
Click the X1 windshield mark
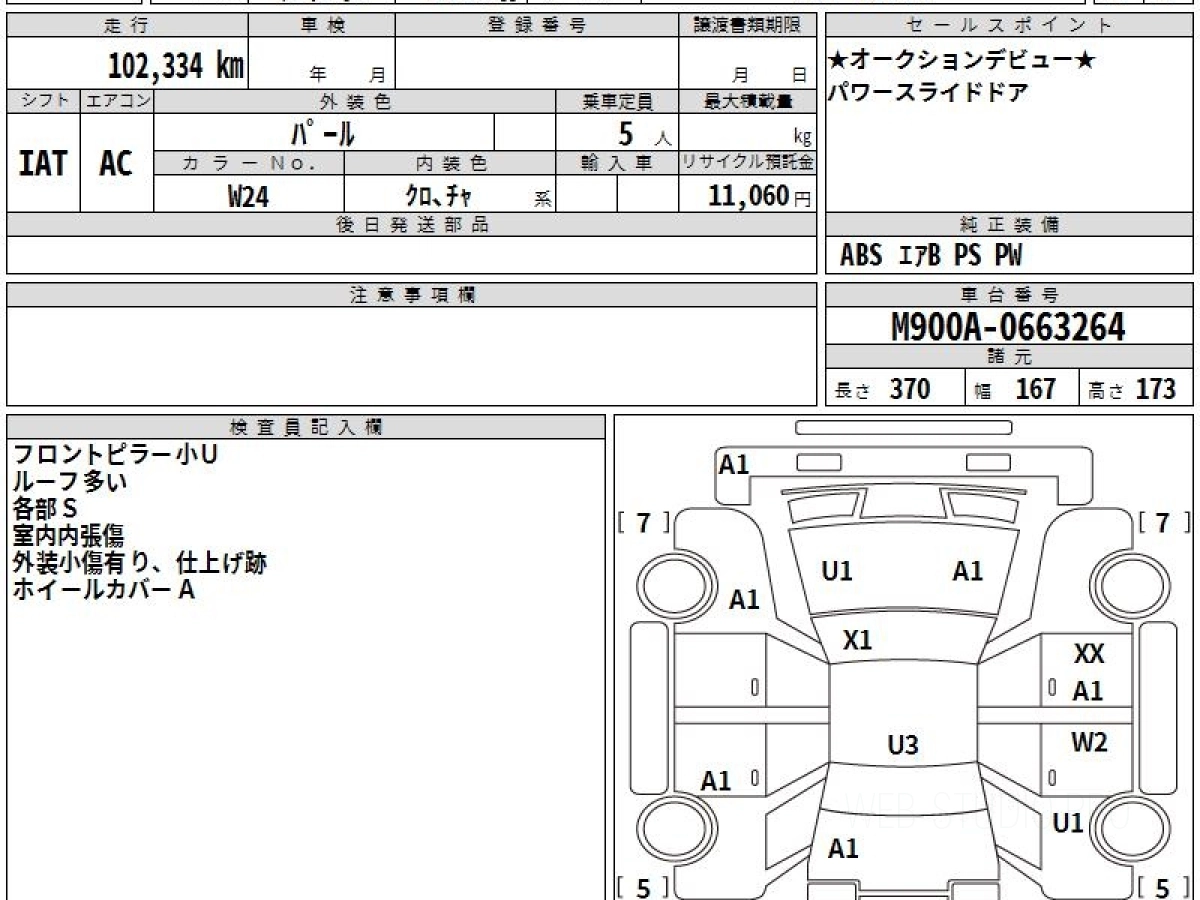click(x=857, y=640)
